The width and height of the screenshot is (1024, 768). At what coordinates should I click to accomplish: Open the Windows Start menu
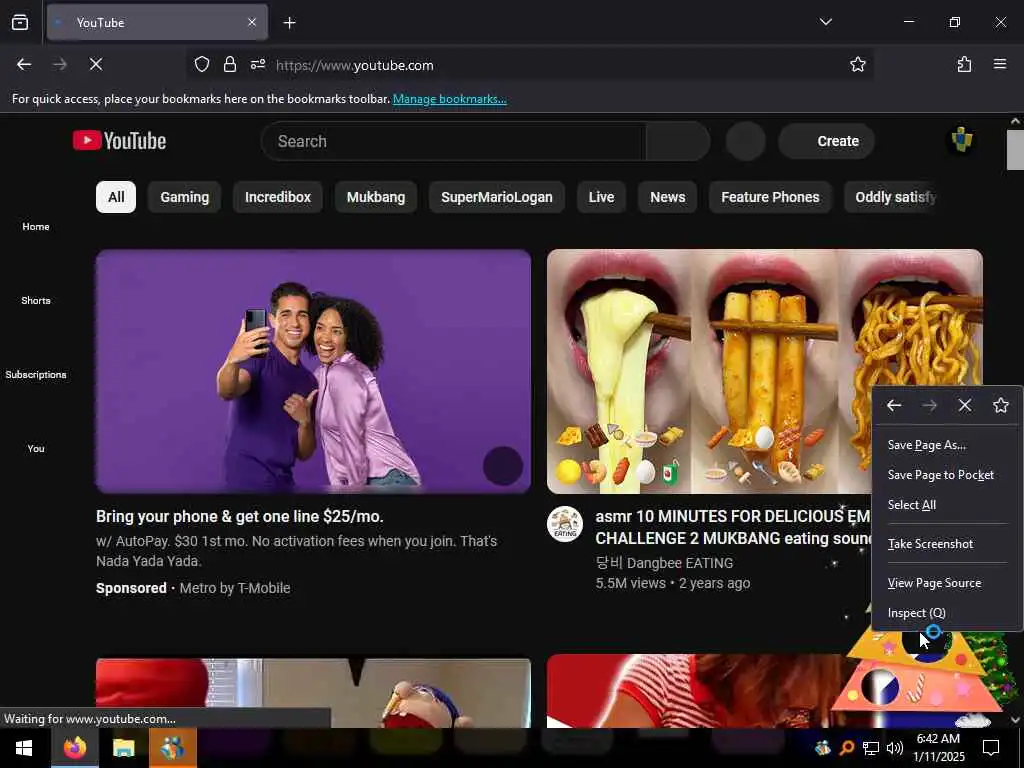point(24,748)
